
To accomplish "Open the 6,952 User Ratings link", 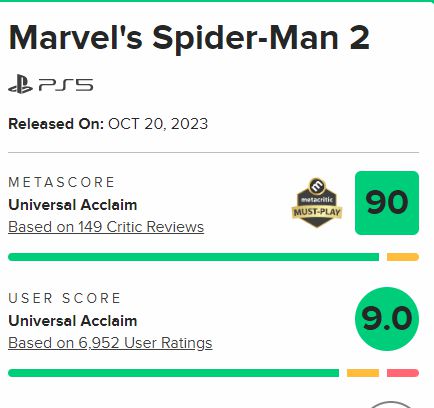I will [x=110, y=343].
